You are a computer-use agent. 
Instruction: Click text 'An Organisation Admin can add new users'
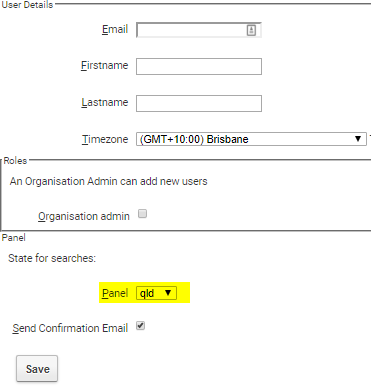tap(109, 181)
